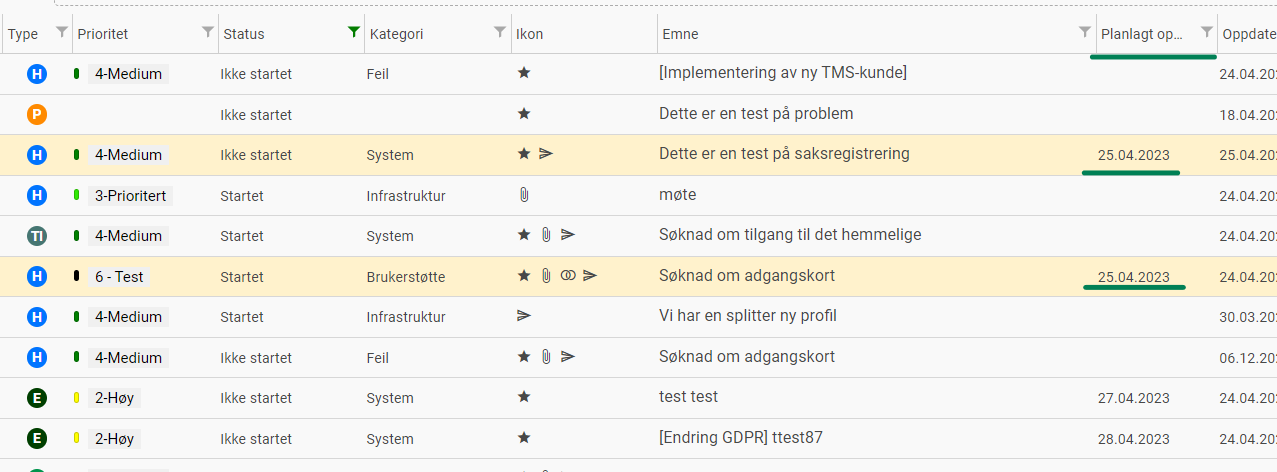Image resolution: width=1277 pixels, height=472 pixels.
Task: Click TI type icon in Søknad row
Action: tap(37, 236)
